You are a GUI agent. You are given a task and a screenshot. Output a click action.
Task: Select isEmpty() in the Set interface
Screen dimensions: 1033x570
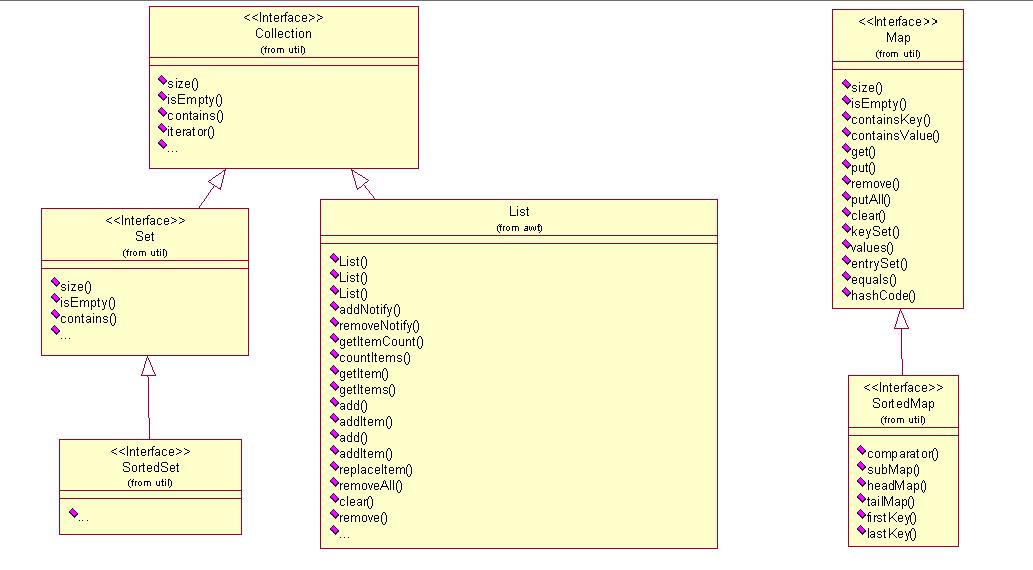[x=88, y=303]
